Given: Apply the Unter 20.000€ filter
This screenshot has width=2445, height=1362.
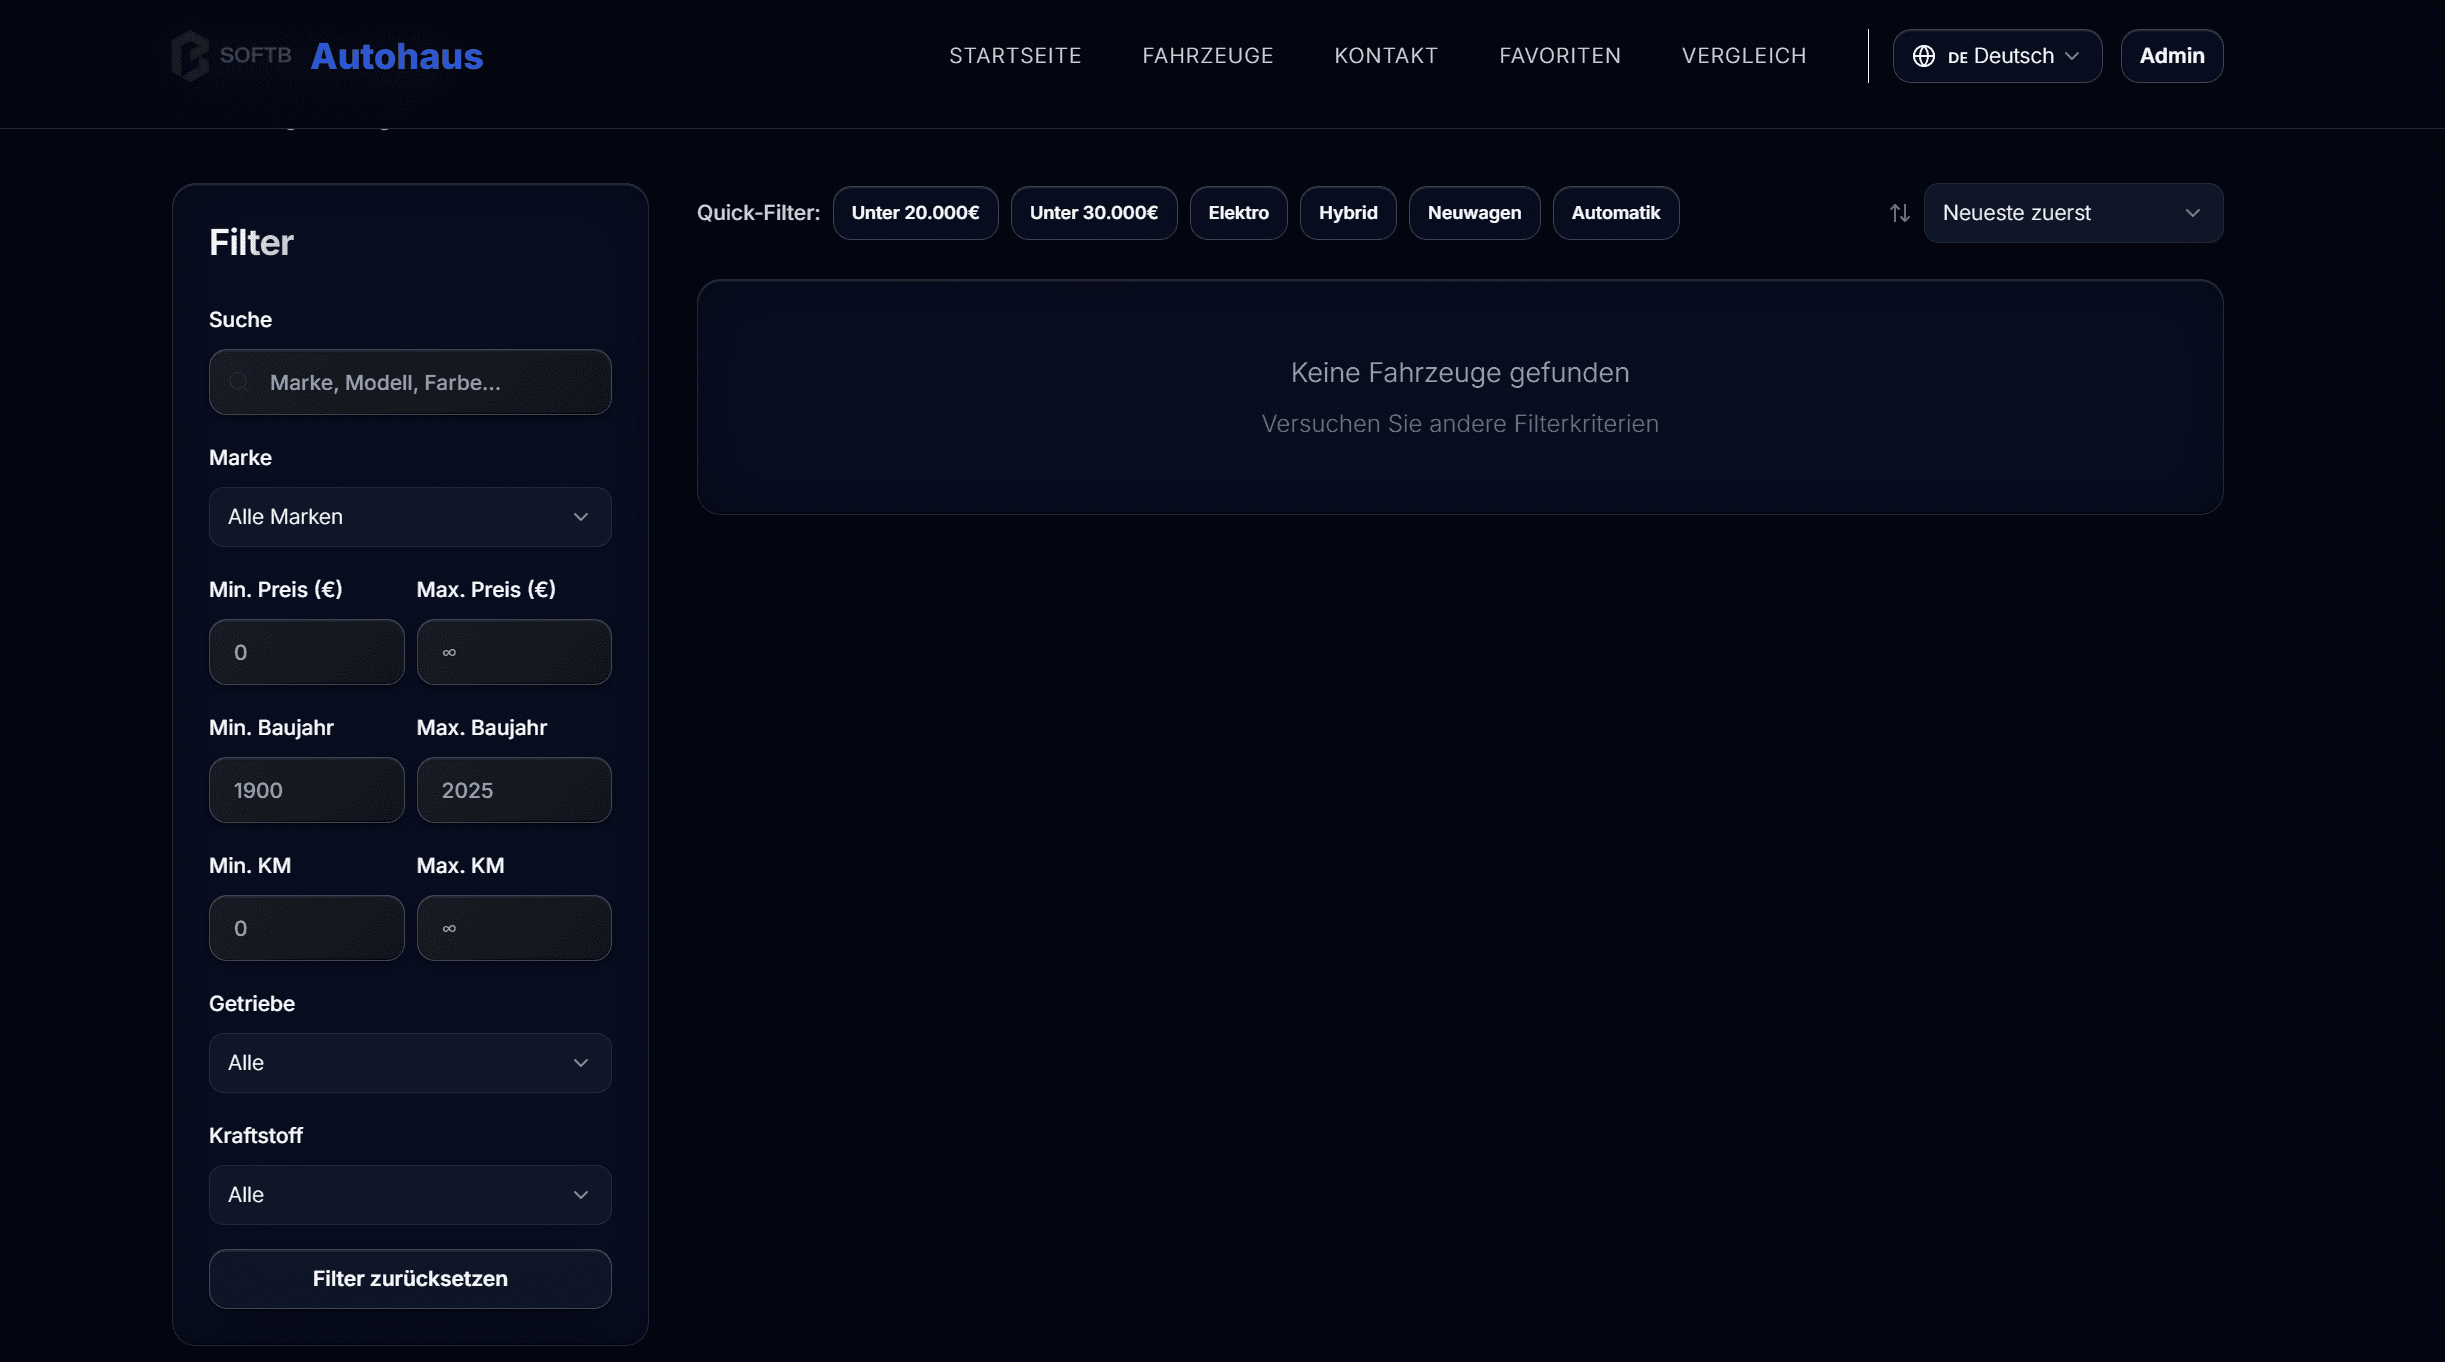Looking at the screenshot, I should 914,213.
